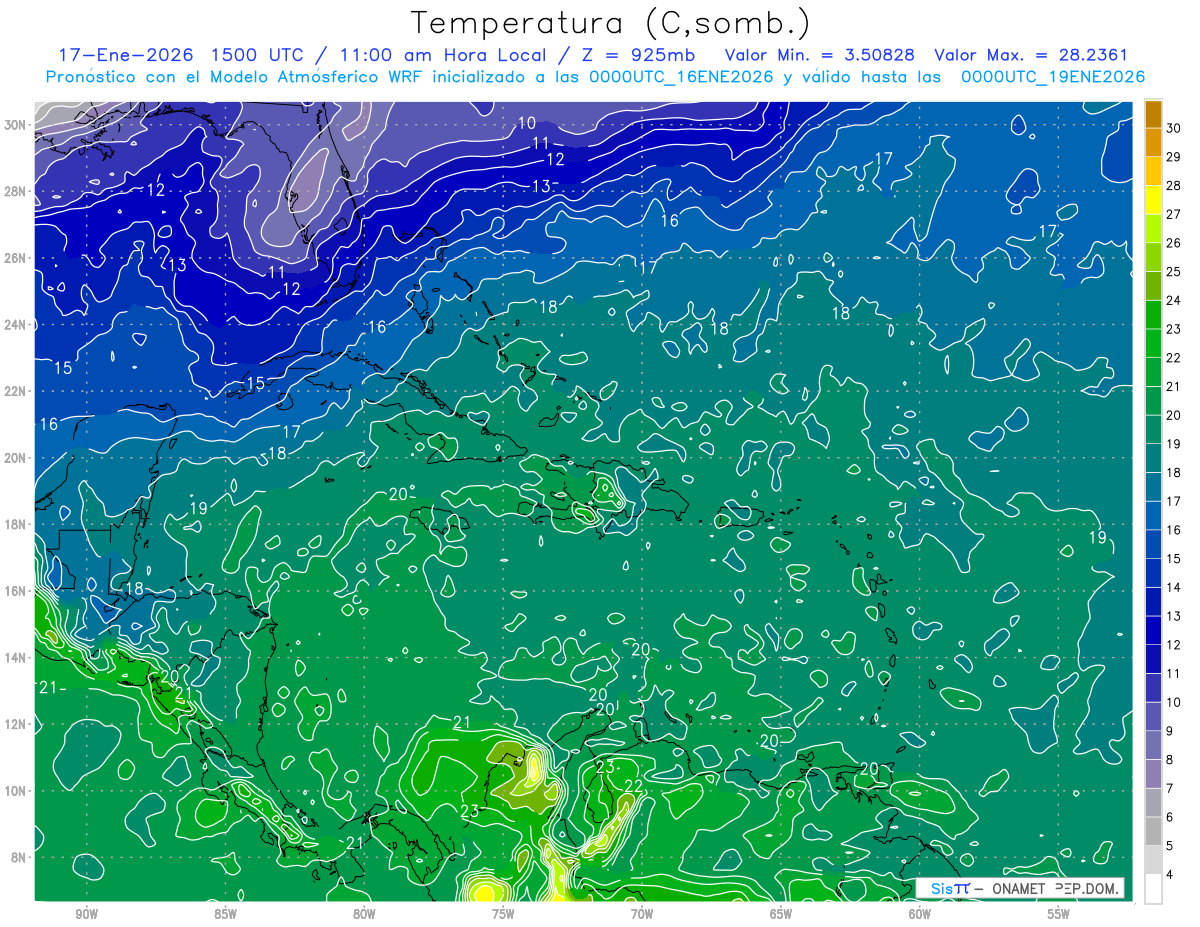
Task: Click the "24N" latitude axis label
Action: [x=17, y=325]
